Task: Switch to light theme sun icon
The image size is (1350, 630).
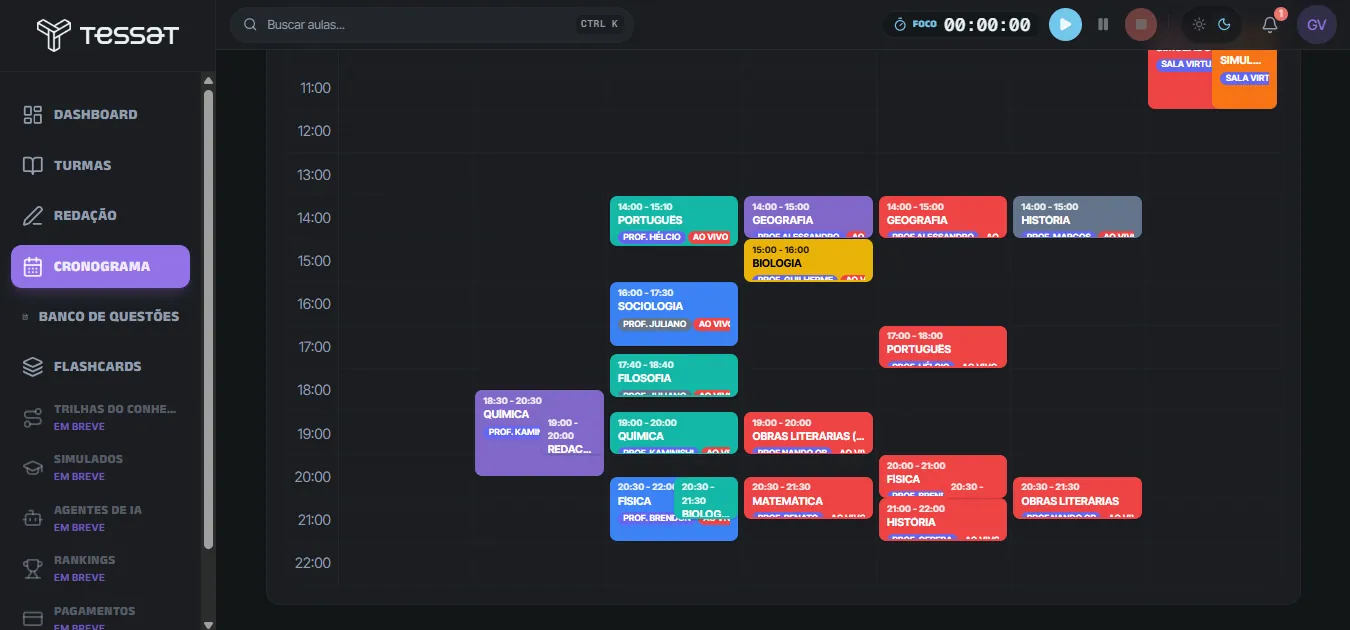Action: tap(1199, 24)
